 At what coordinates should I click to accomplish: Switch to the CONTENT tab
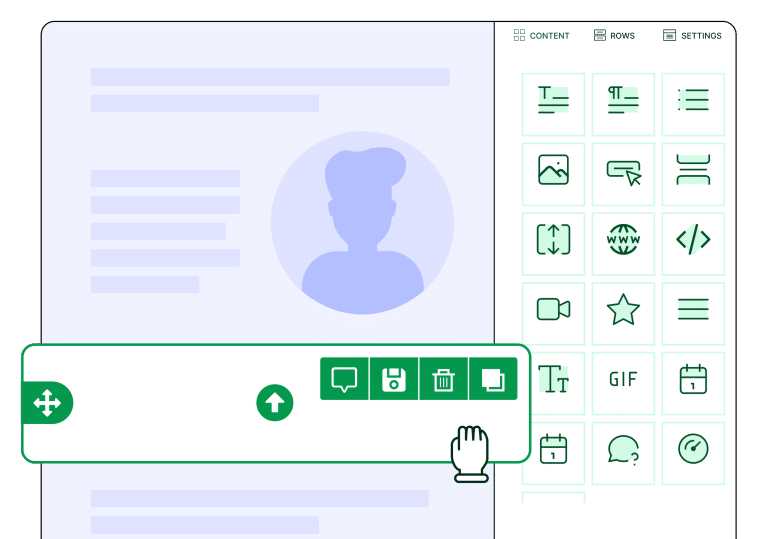pyautogui.click(x=541, y=35)
